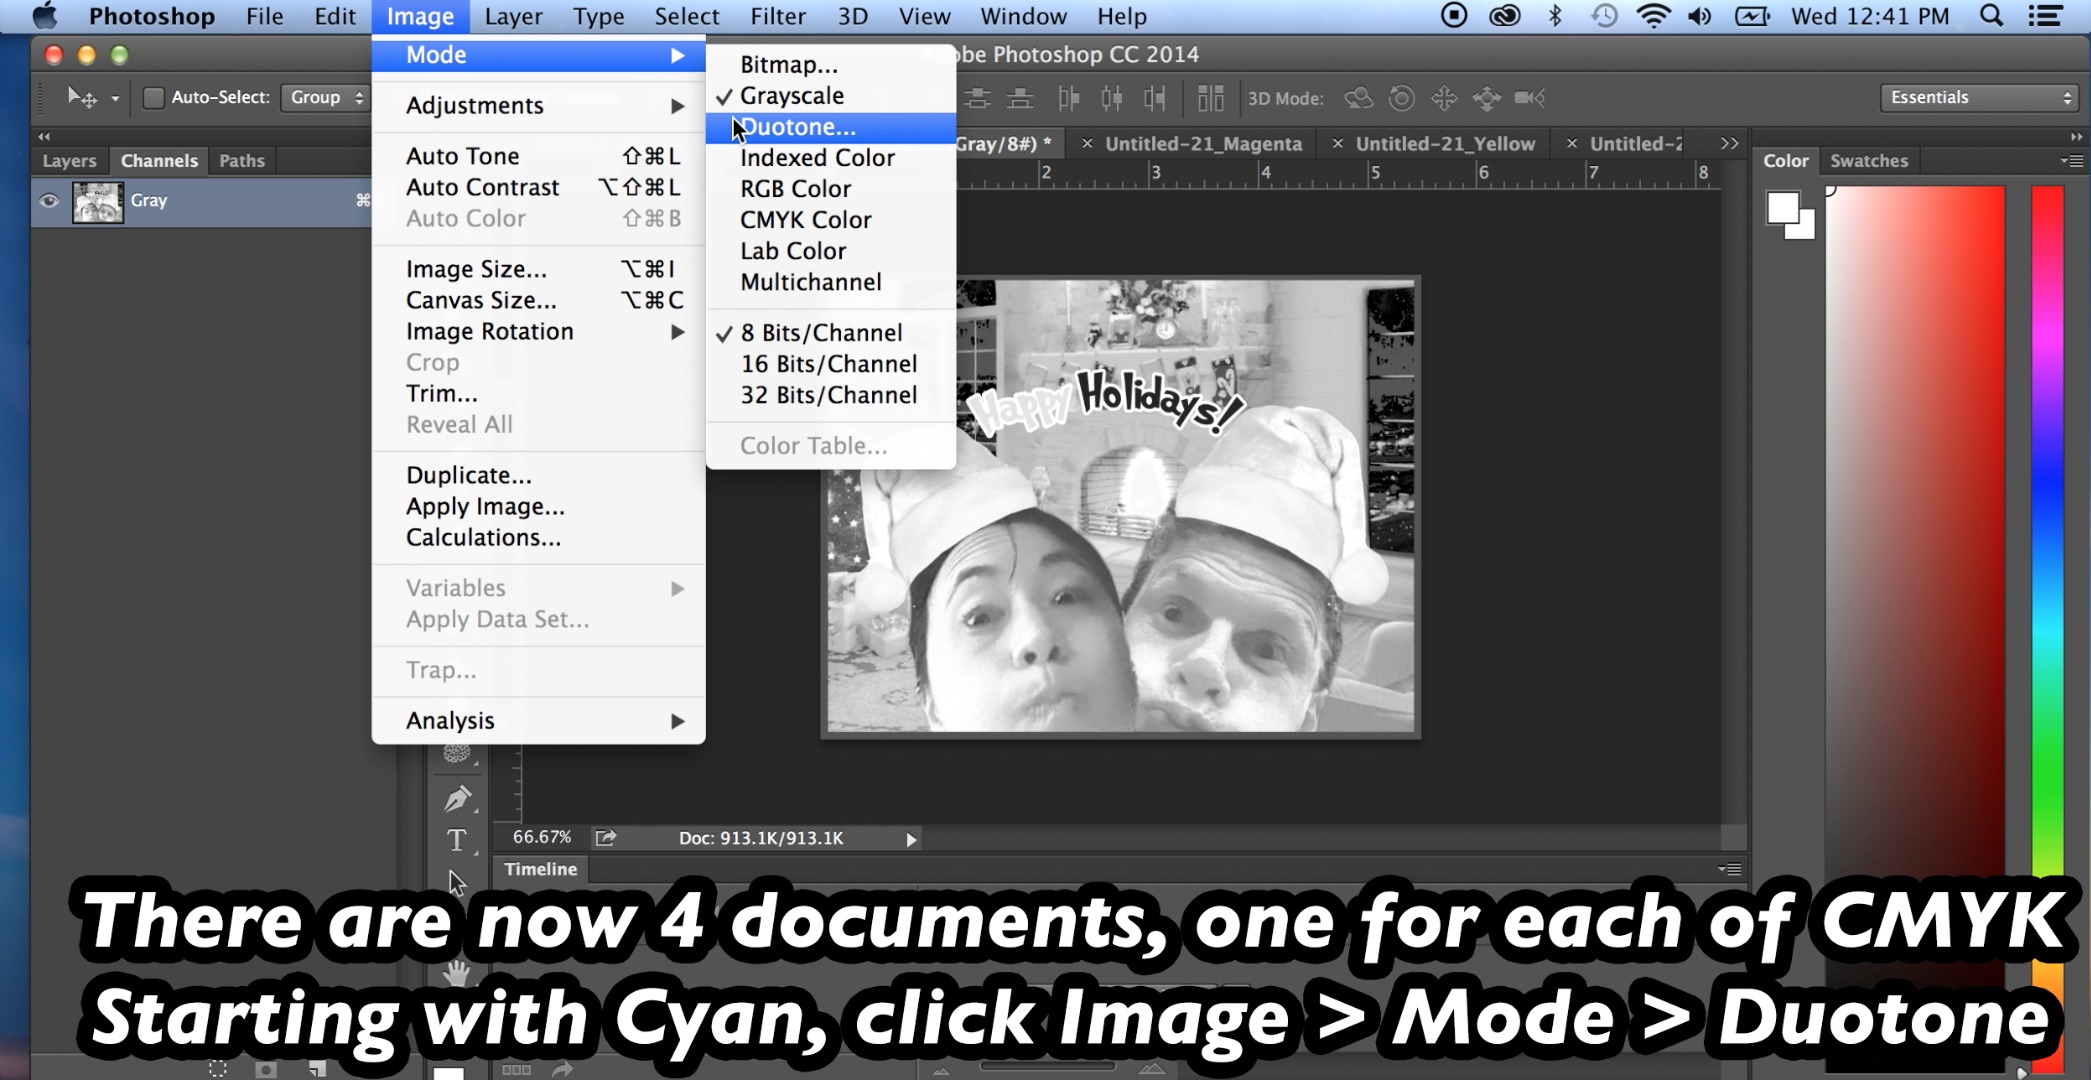Click the 3D video camera icon

coord(1529,98)
